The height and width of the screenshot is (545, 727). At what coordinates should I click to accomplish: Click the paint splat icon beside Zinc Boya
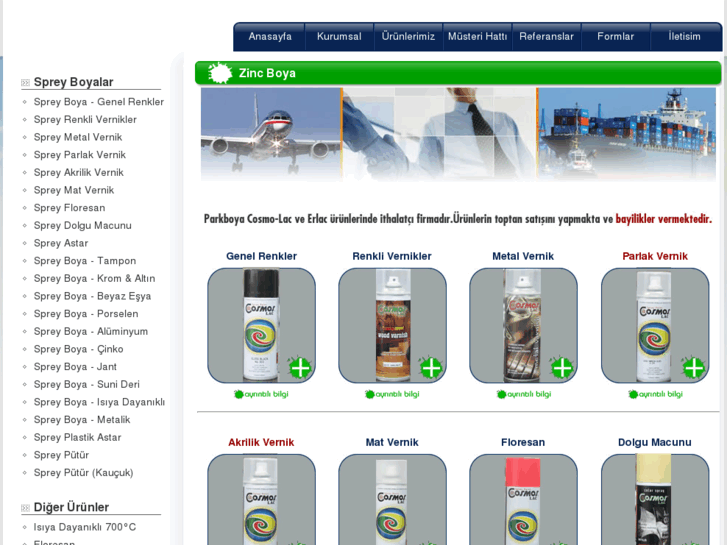pos(219,73)
